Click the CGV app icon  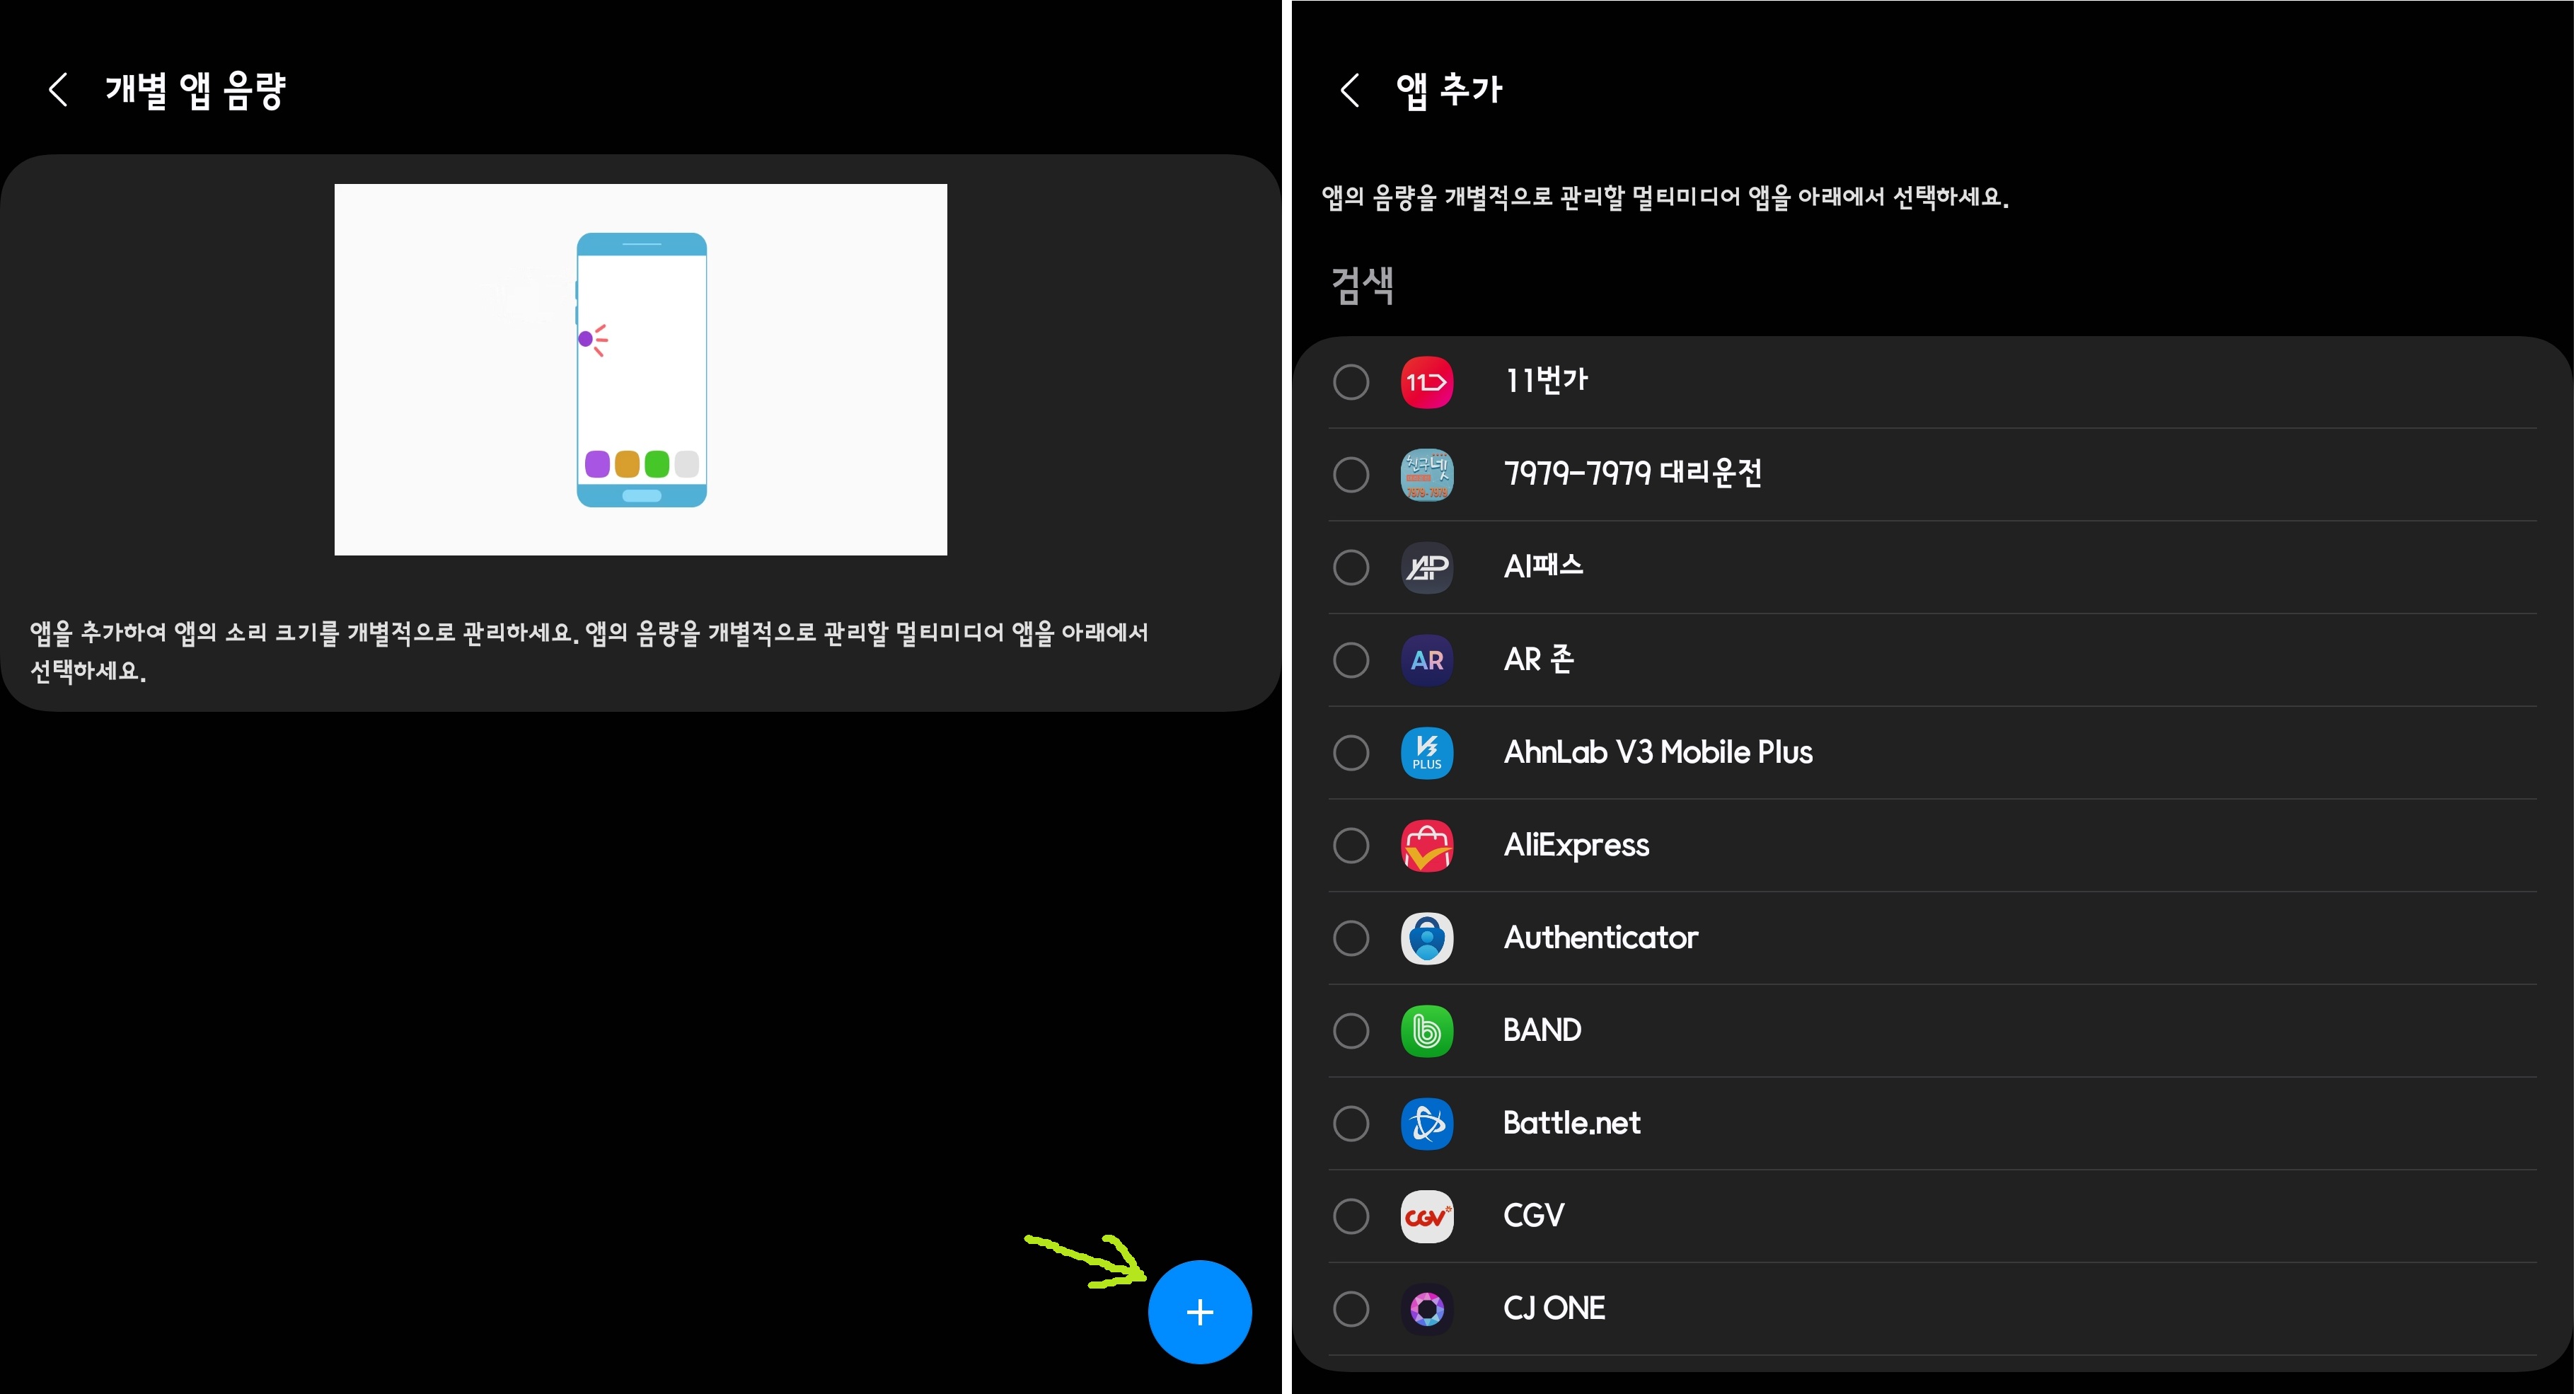[1426, 1217]
